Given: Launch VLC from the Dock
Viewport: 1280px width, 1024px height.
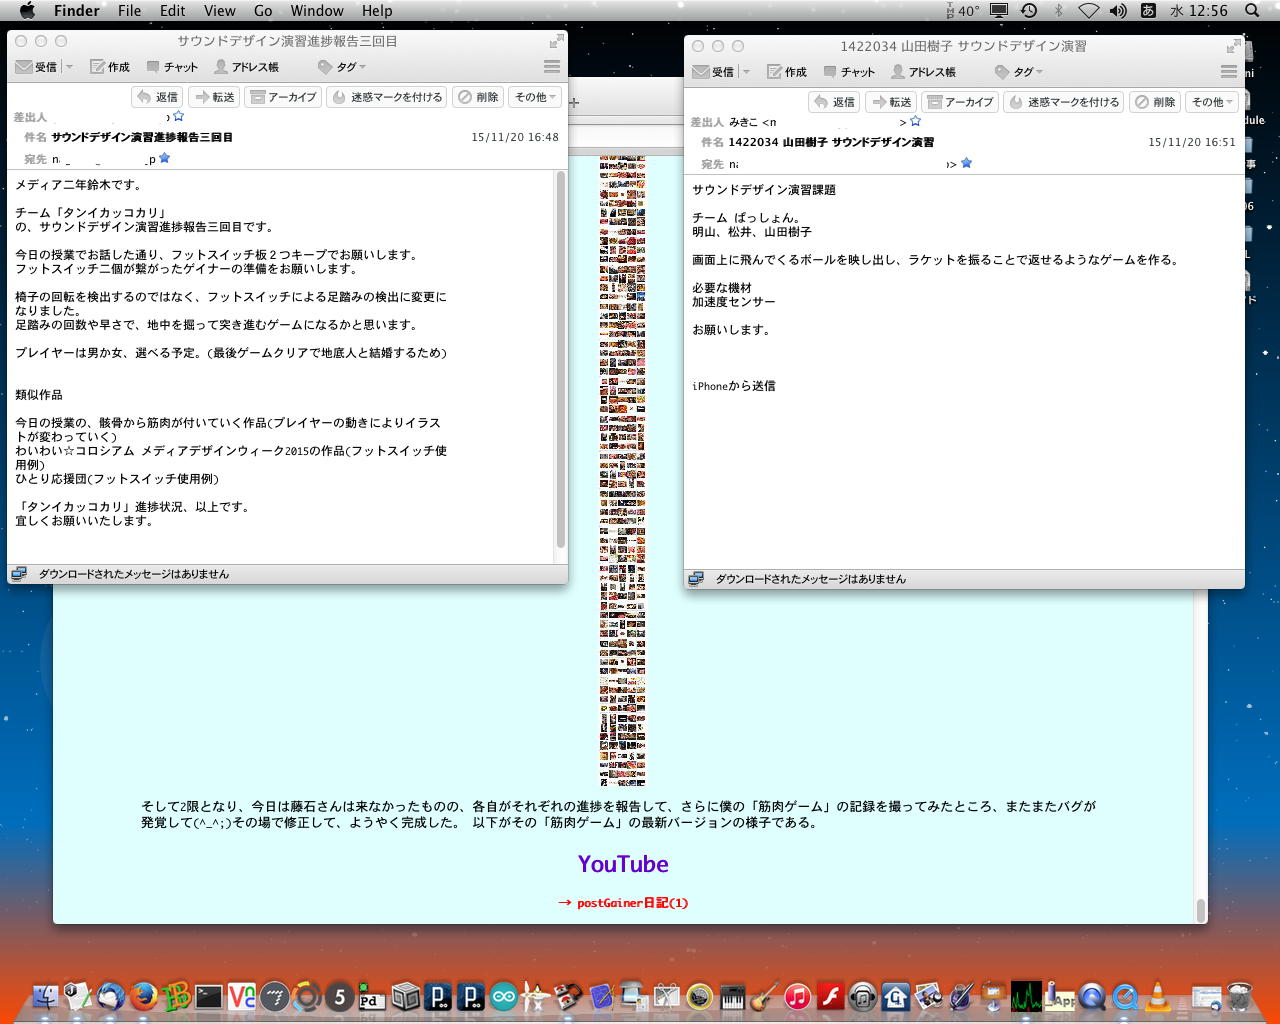Looking at the screenshot, I should point(1158,996).
